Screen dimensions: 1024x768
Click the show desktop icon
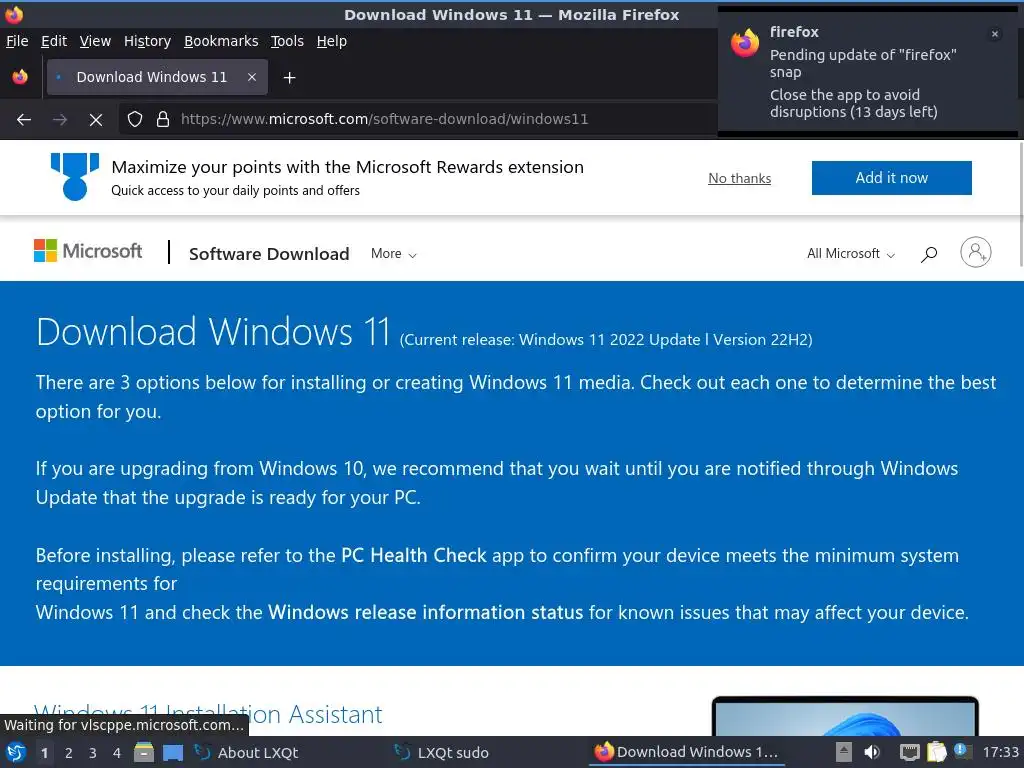click(173, 753)
